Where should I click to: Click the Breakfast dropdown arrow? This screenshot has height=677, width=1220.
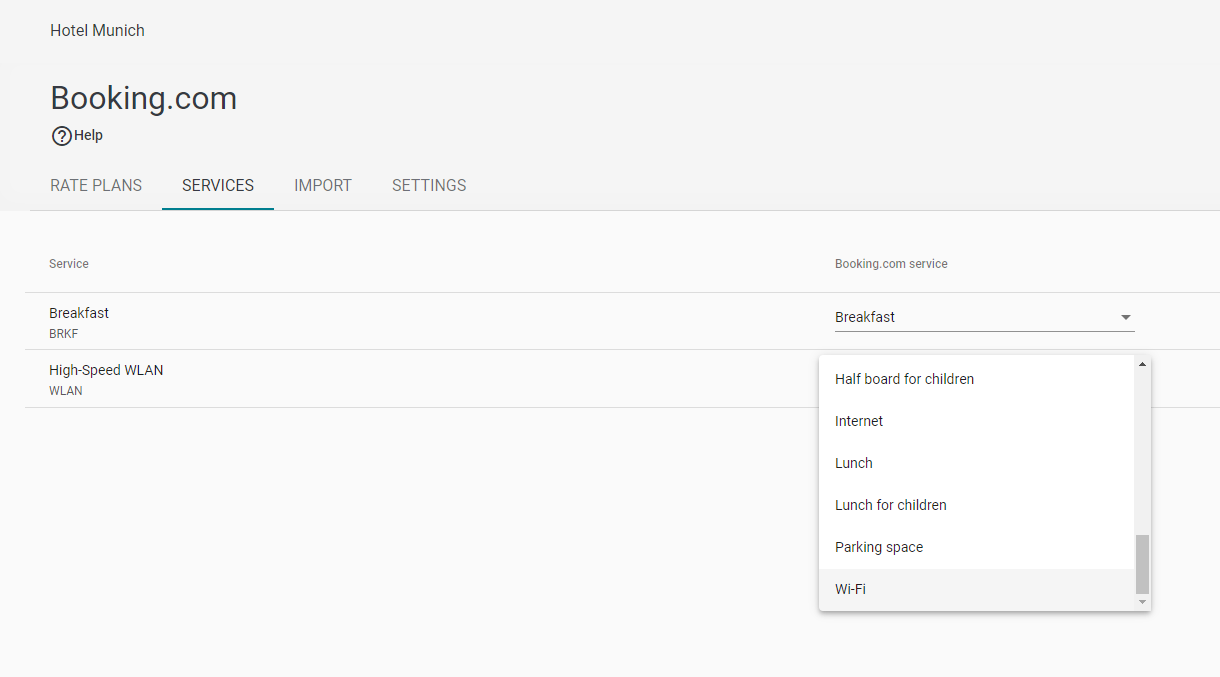tap(1126, 317)
